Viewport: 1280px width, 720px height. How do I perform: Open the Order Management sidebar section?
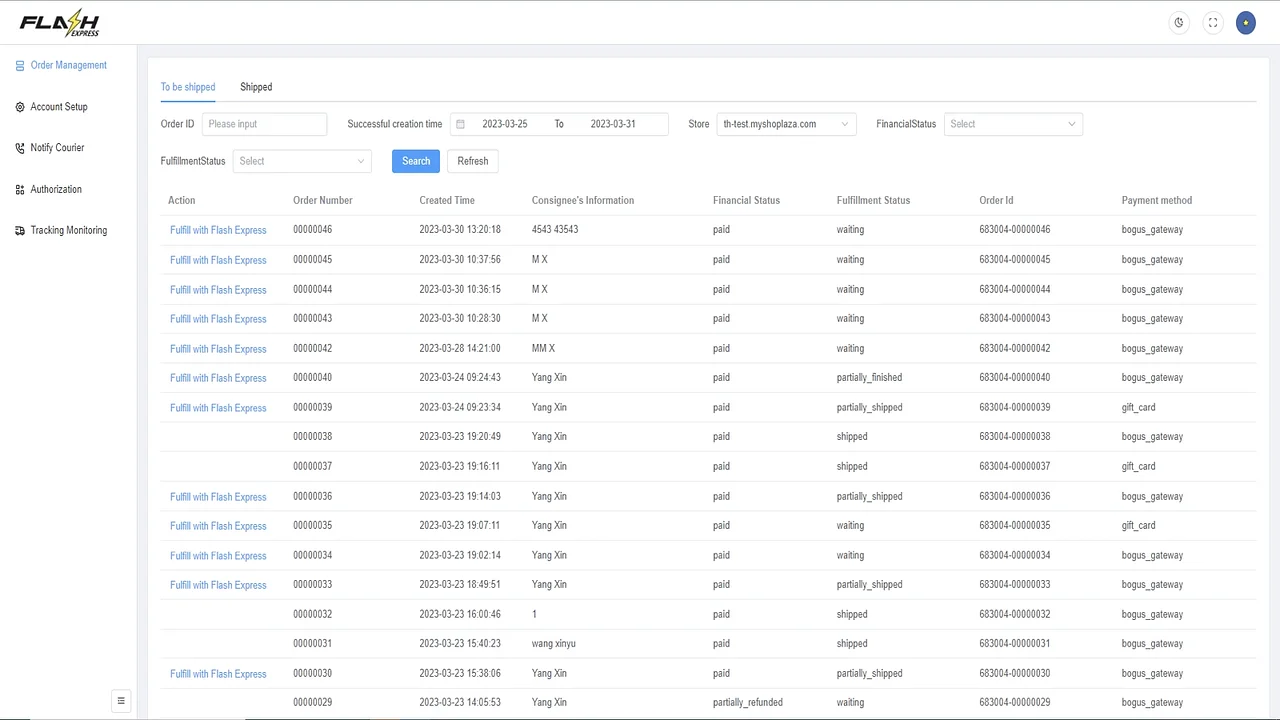point(68,65)
